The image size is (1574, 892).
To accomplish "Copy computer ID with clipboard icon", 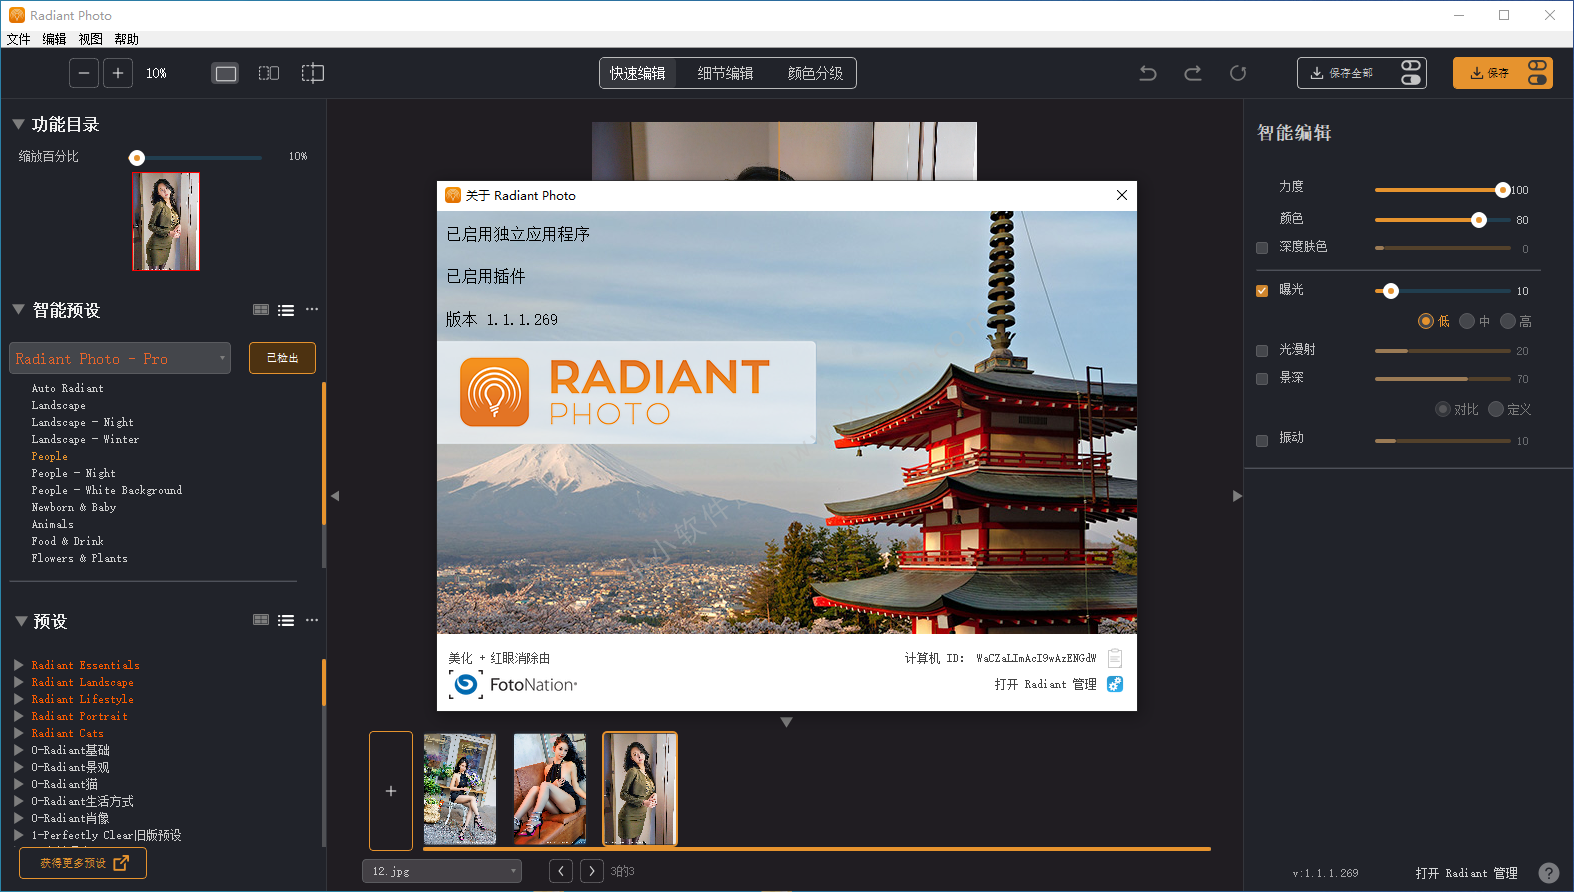I will [x=1115, y=658].
